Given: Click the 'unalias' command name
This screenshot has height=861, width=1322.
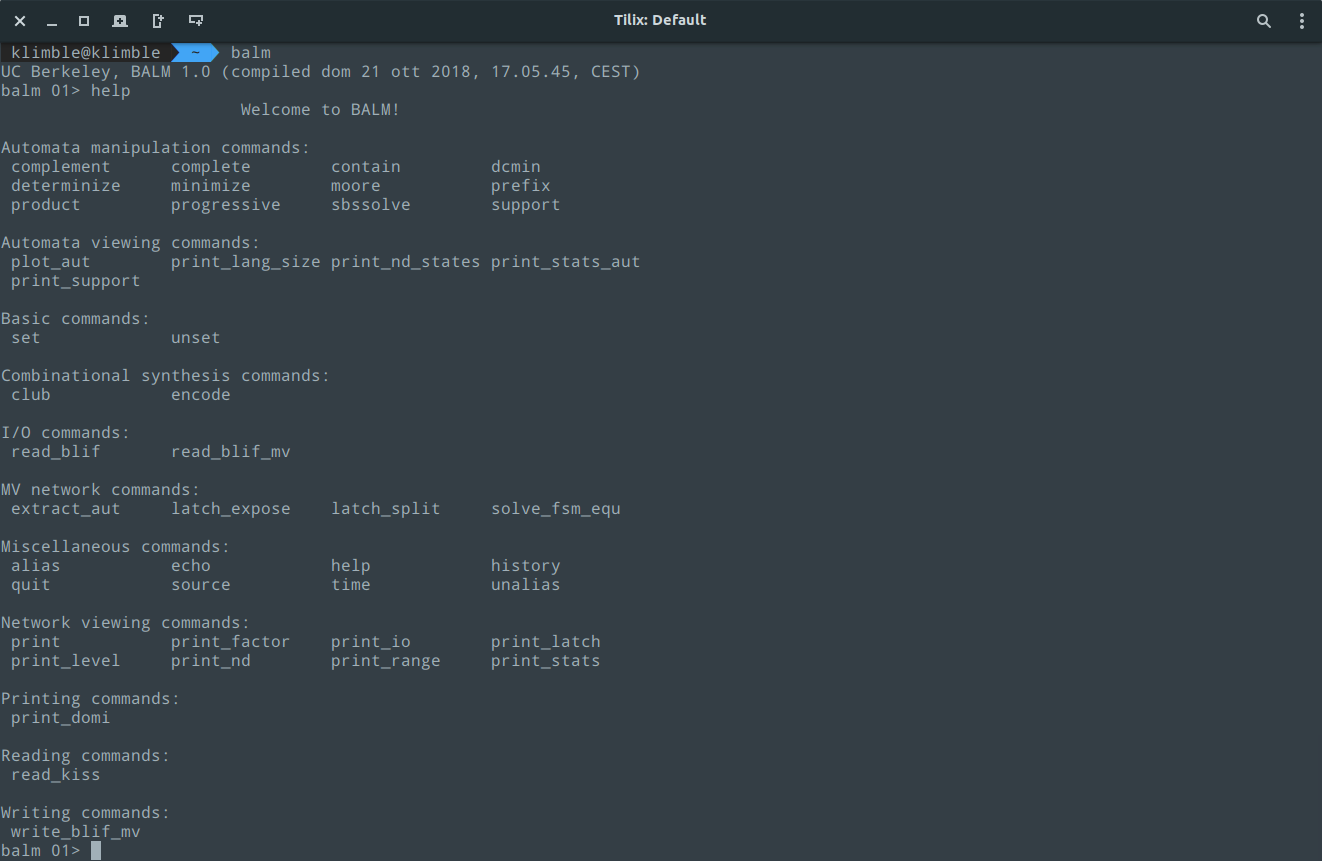Looking at the screenshot, I should pos(526,585).
